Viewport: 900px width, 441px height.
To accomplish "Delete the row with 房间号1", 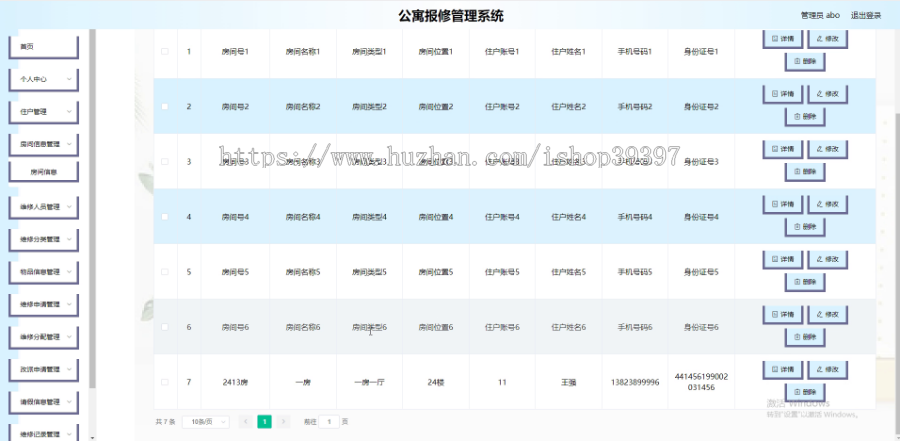I will point(805,61).
